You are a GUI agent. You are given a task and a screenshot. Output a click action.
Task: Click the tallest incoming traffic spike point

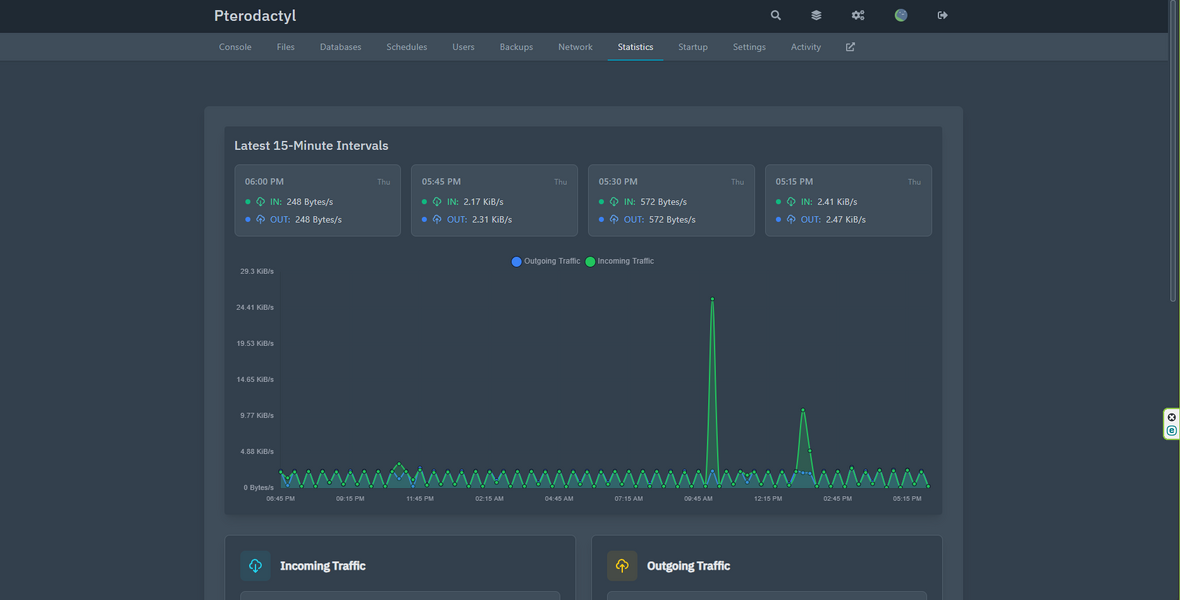(712, 300)
